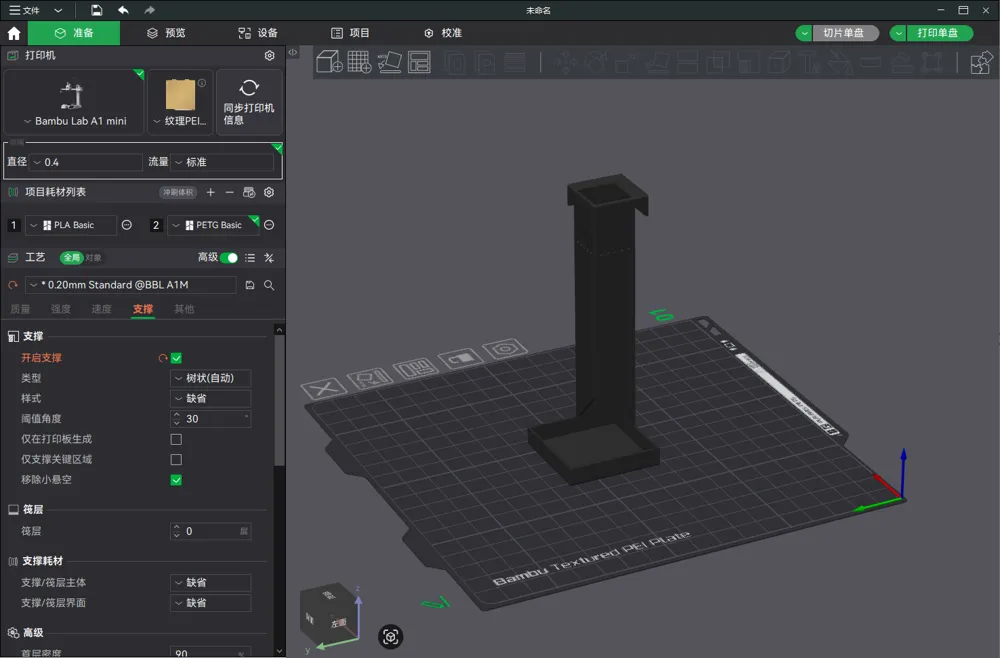The height and width of the screenshot is (658, 1000).
Task: Click the 切片单盘 slice button
Action: 845,33
